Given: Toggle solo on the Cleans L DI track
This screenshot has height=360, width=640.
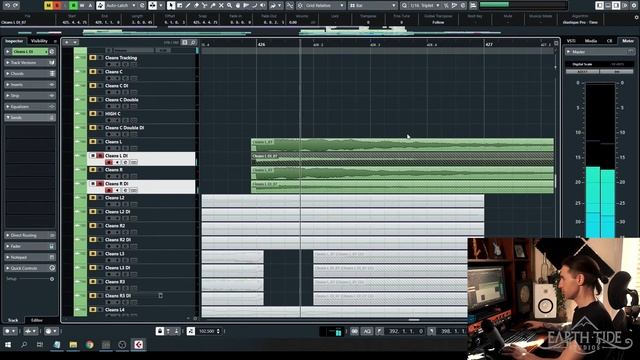Looking at the screenshot, I should click(100, 156).
